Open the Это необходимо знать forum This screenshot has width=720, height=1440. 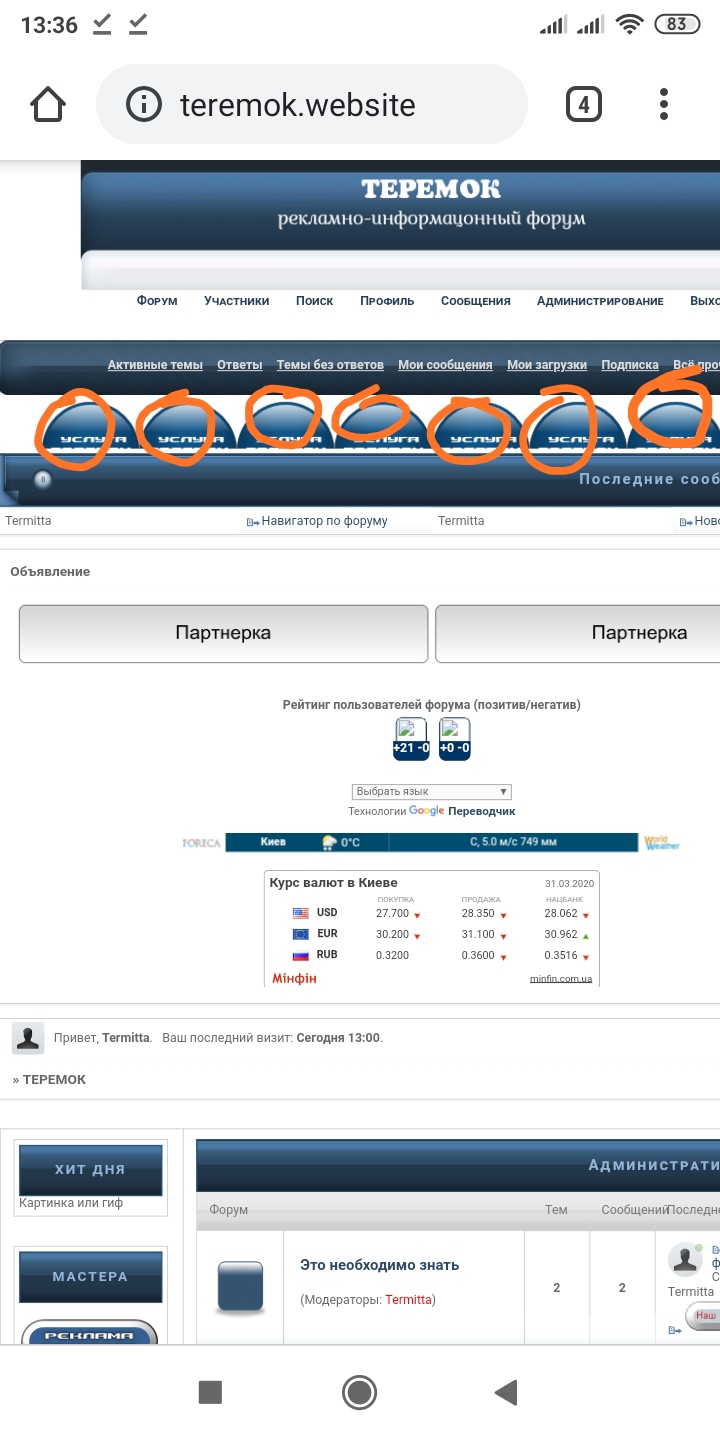pos(380,1265)
